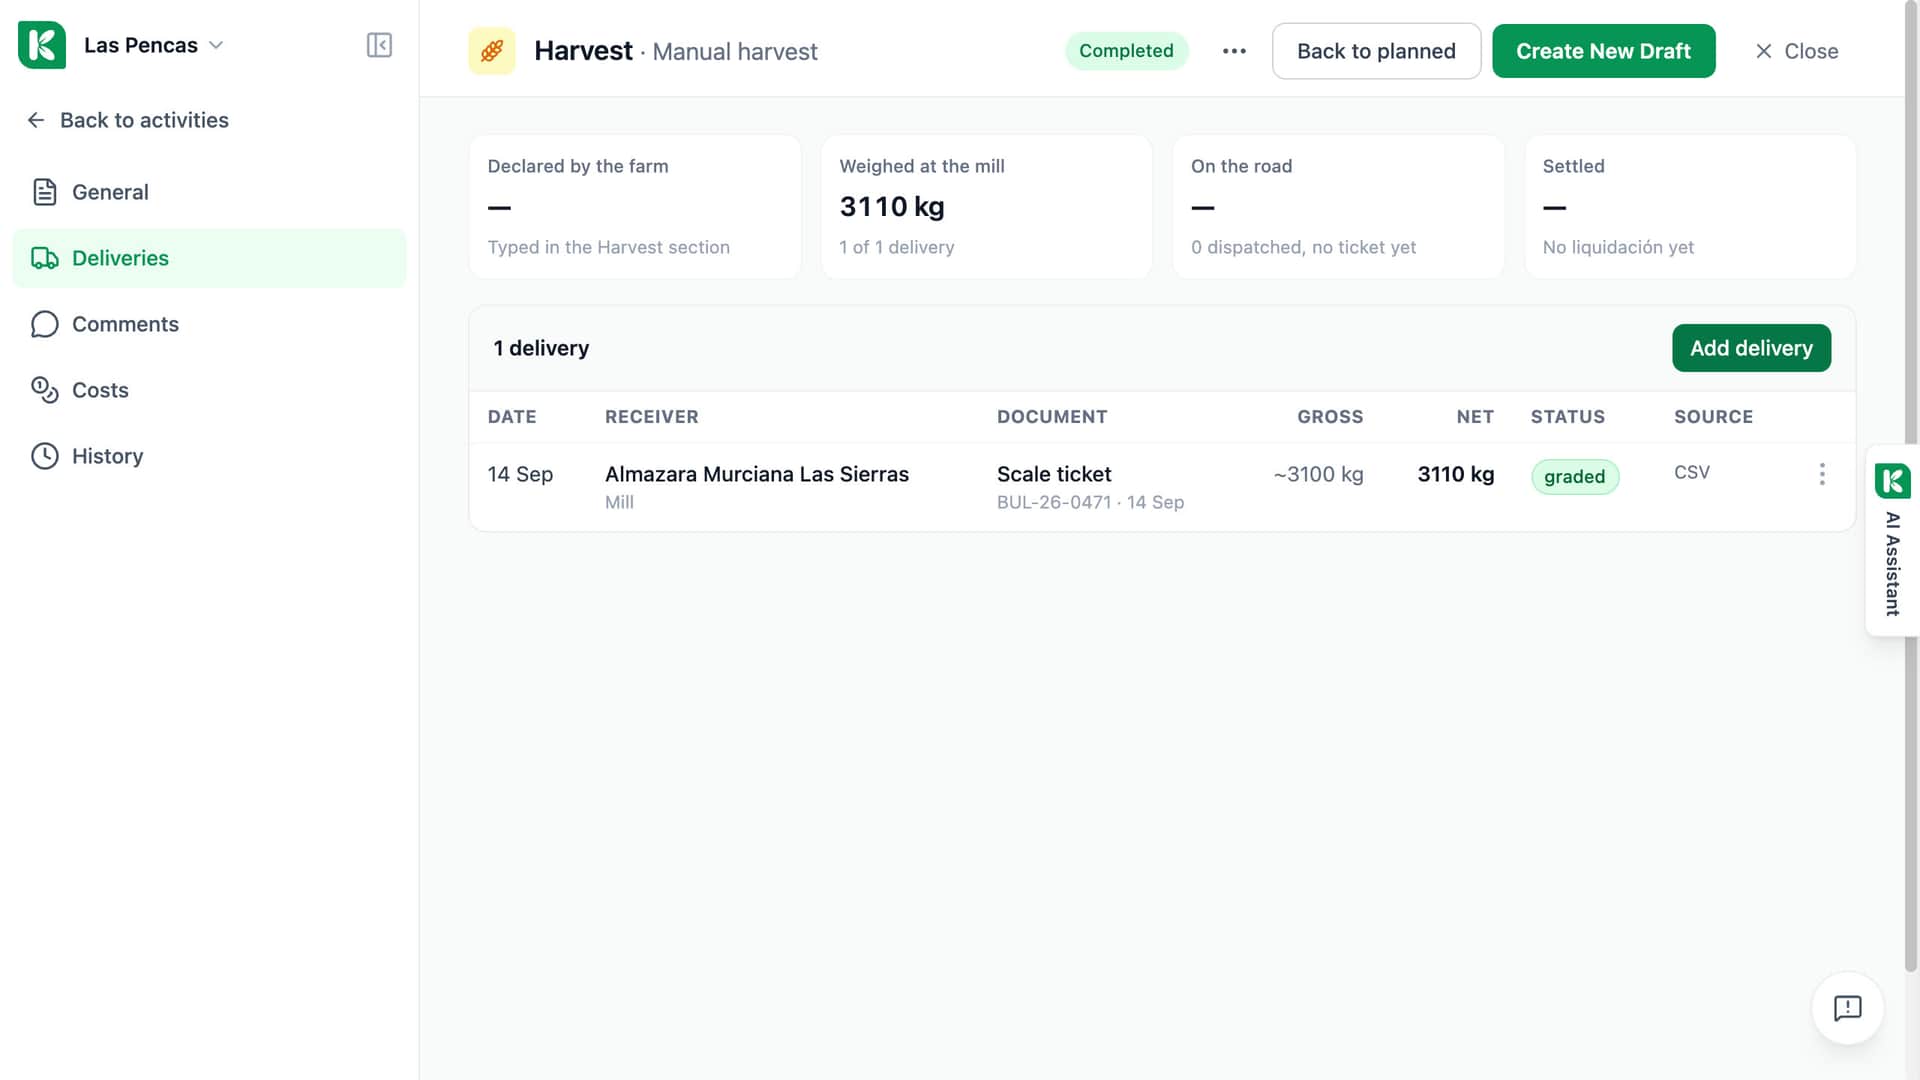
Task: Click the Las Pencas K logo icon
Action: 42,45
